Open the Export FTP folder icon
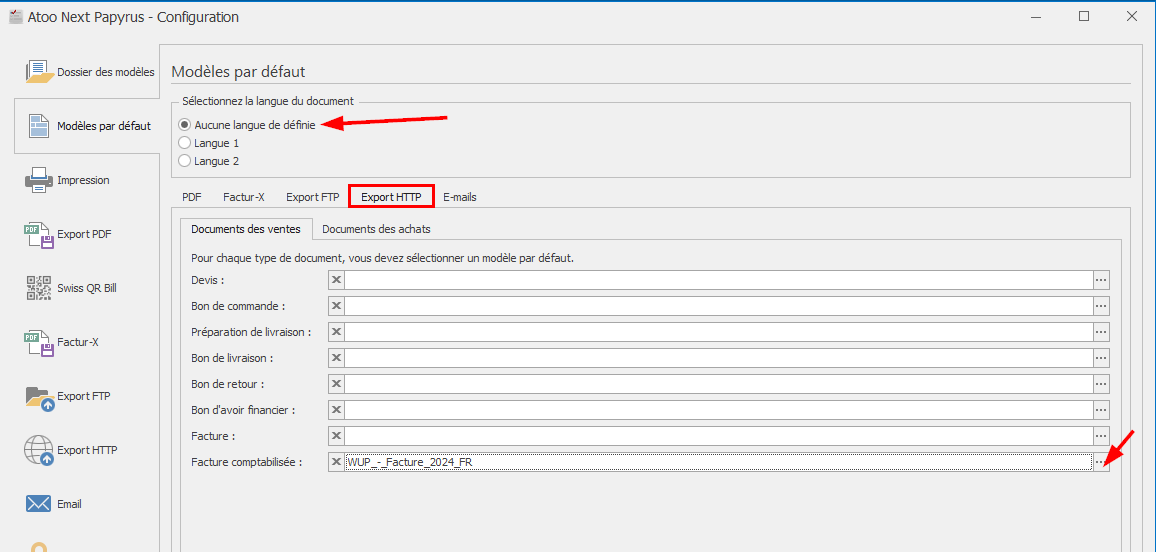 click(39, 396)
